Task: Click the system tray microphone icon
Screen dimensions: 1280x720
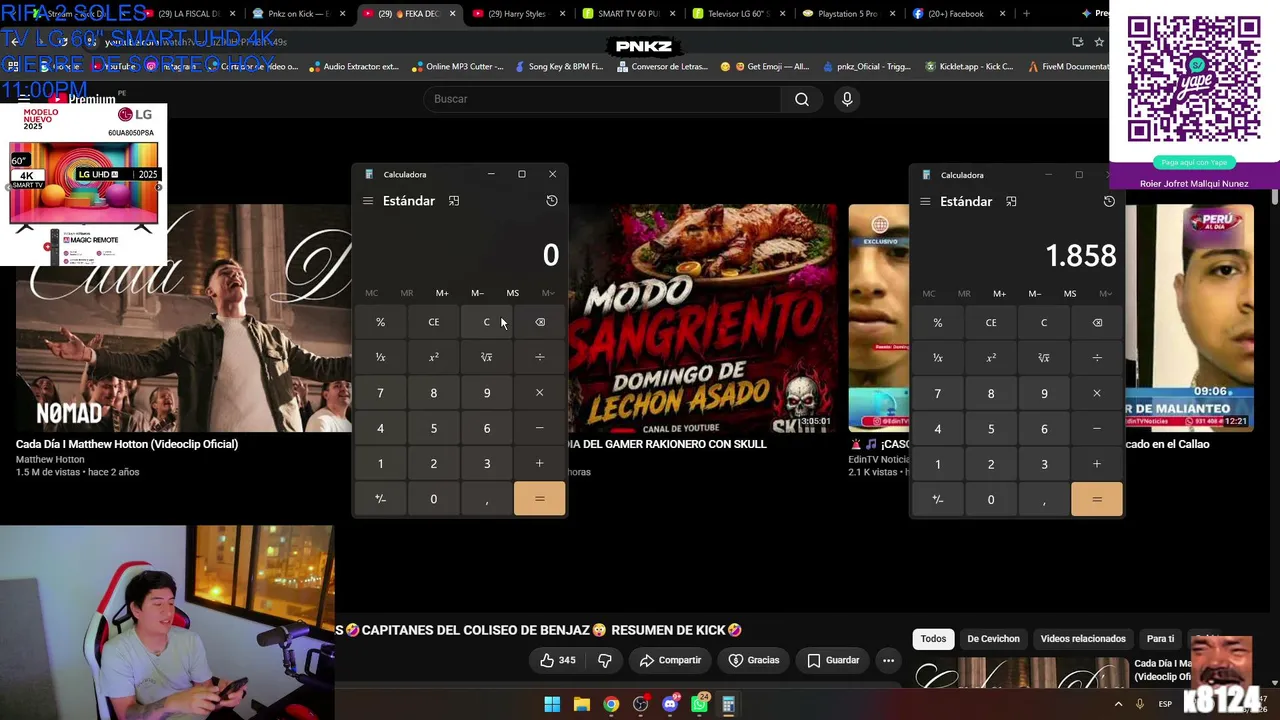Action: tap(1140, 704)
